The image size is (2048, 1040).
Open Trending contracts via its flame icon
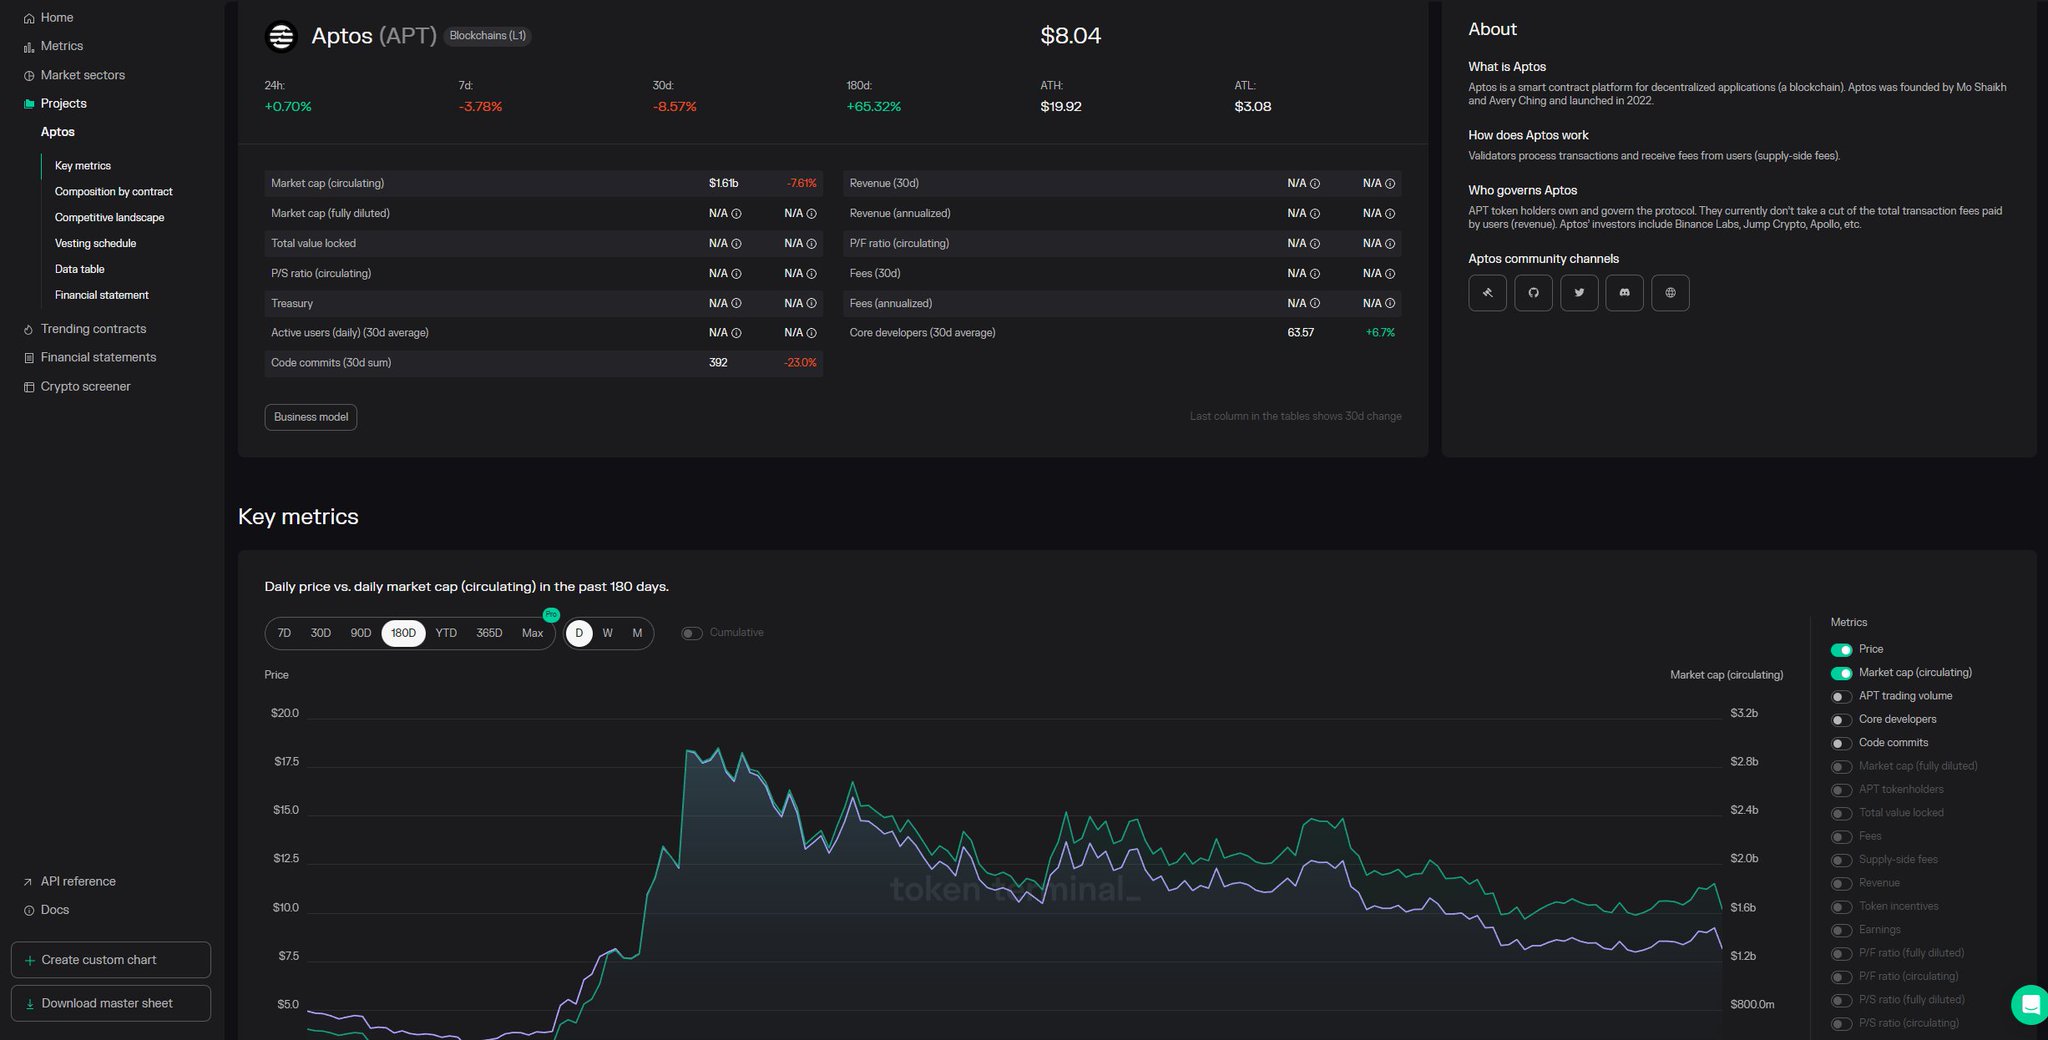click(29, 329)
